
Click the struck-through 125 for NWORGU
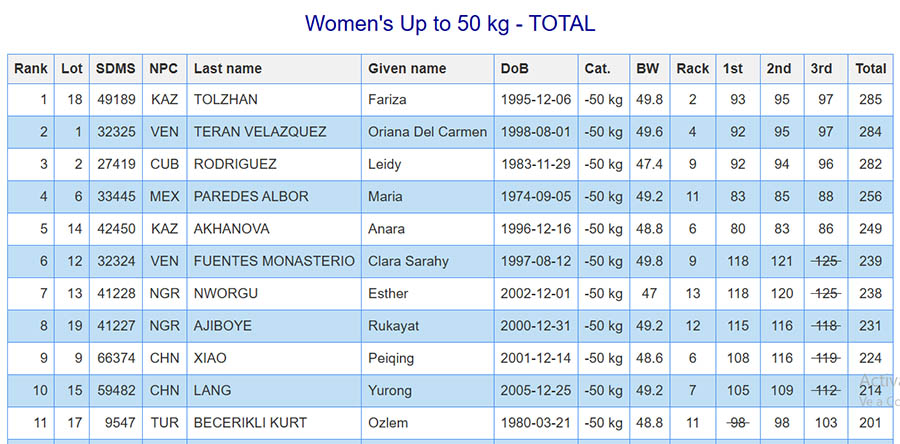(x=825, y=294)
